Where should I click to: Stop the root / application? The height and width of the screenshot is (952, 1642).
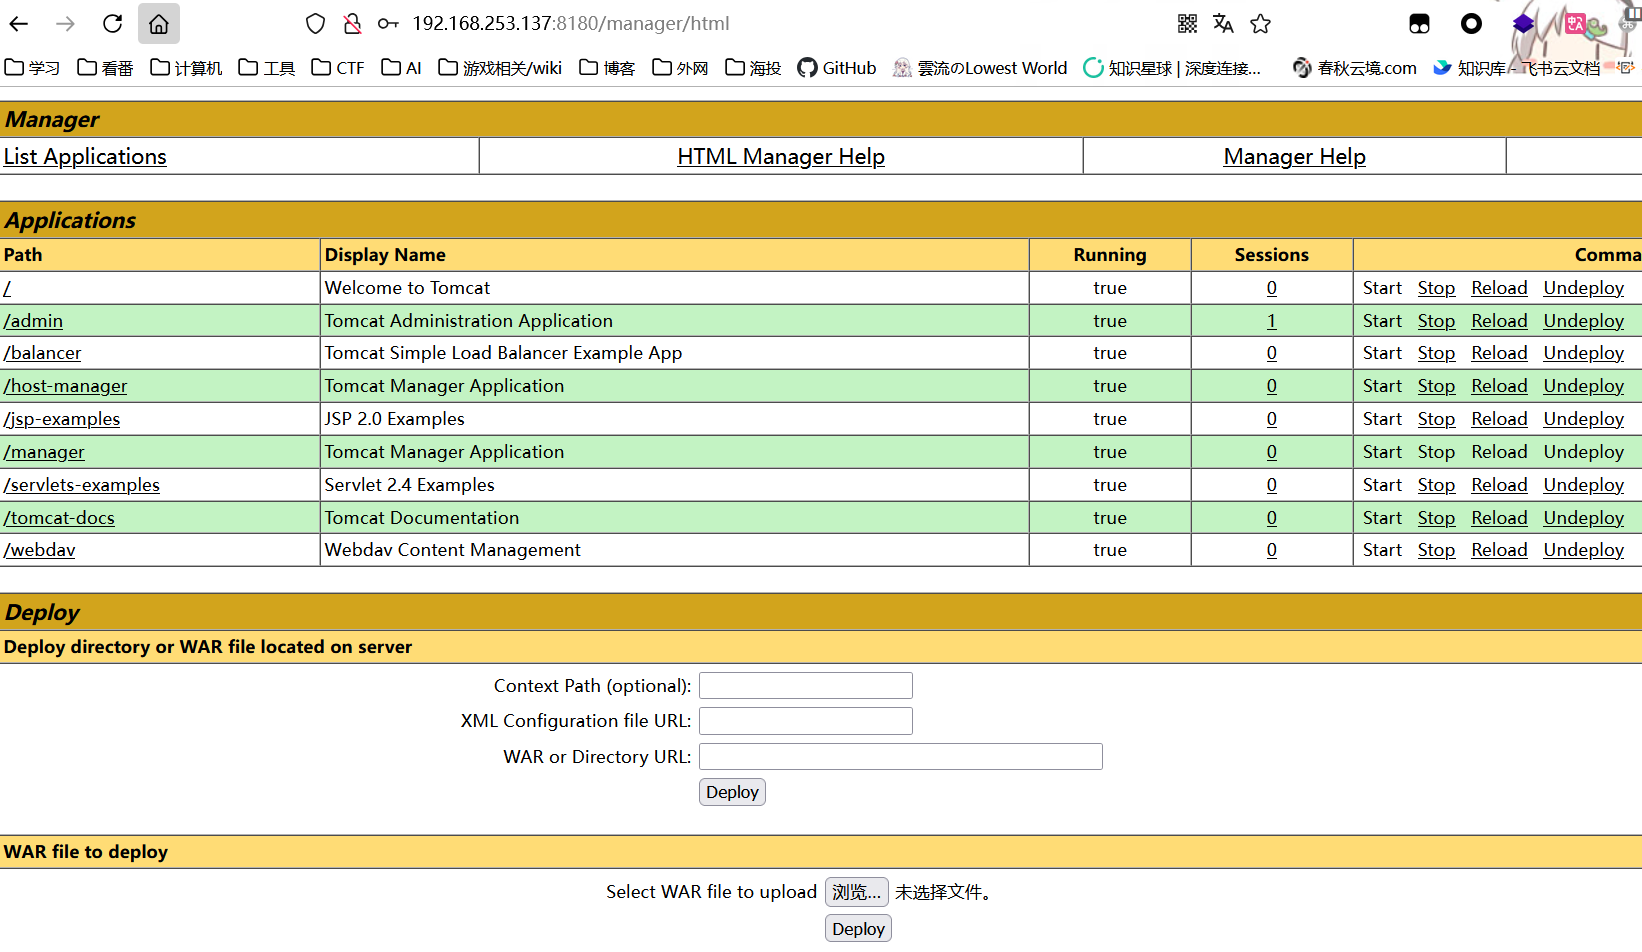[x=1436, y=288]
